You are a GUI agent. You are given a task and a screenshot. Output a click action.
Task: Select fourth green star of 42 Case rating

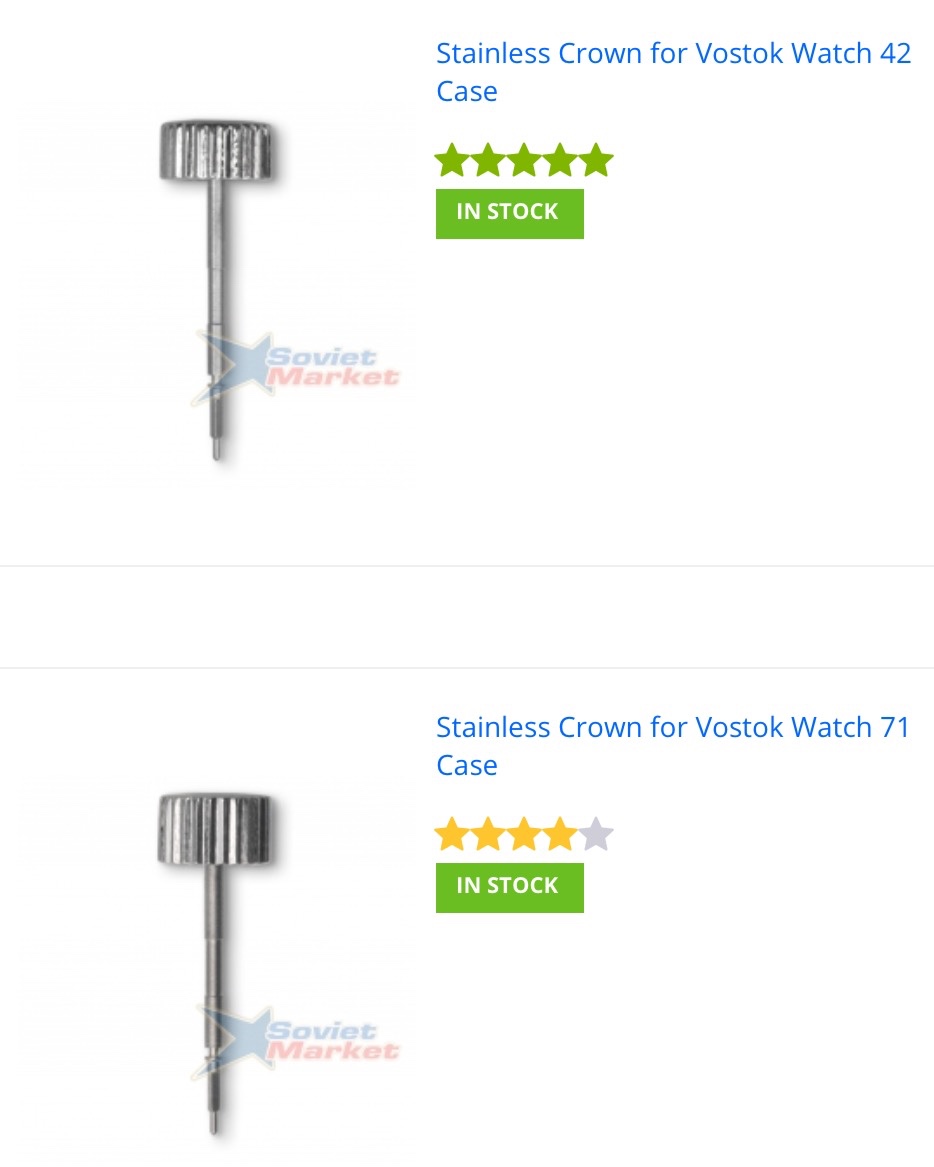coord(560,160)
